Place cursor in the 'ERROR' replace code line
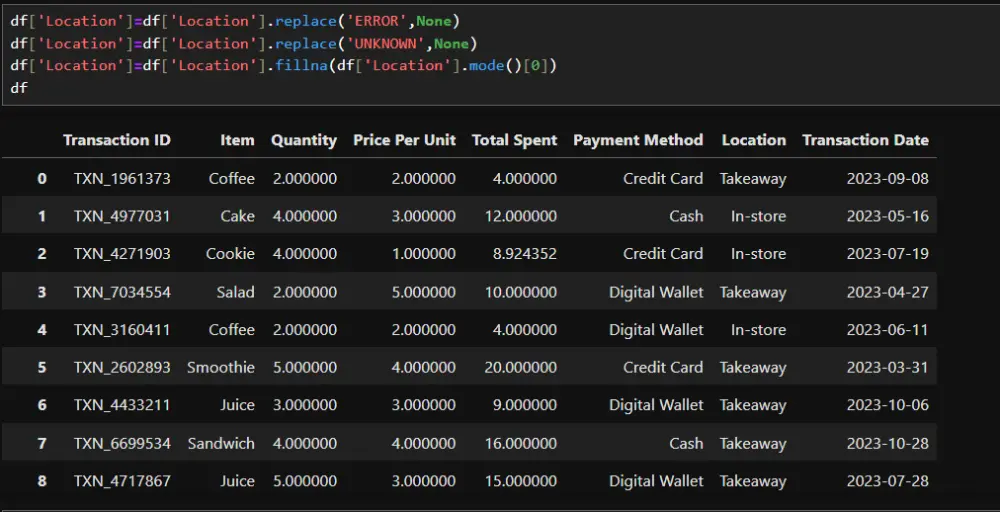Screen dimensions: 1000x512 coord(235,21)
